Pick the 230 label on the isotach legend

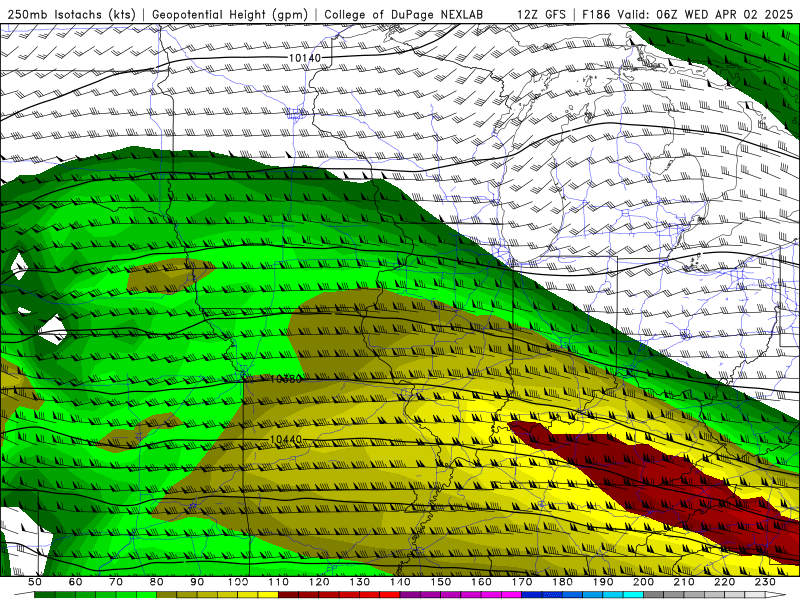765,582
